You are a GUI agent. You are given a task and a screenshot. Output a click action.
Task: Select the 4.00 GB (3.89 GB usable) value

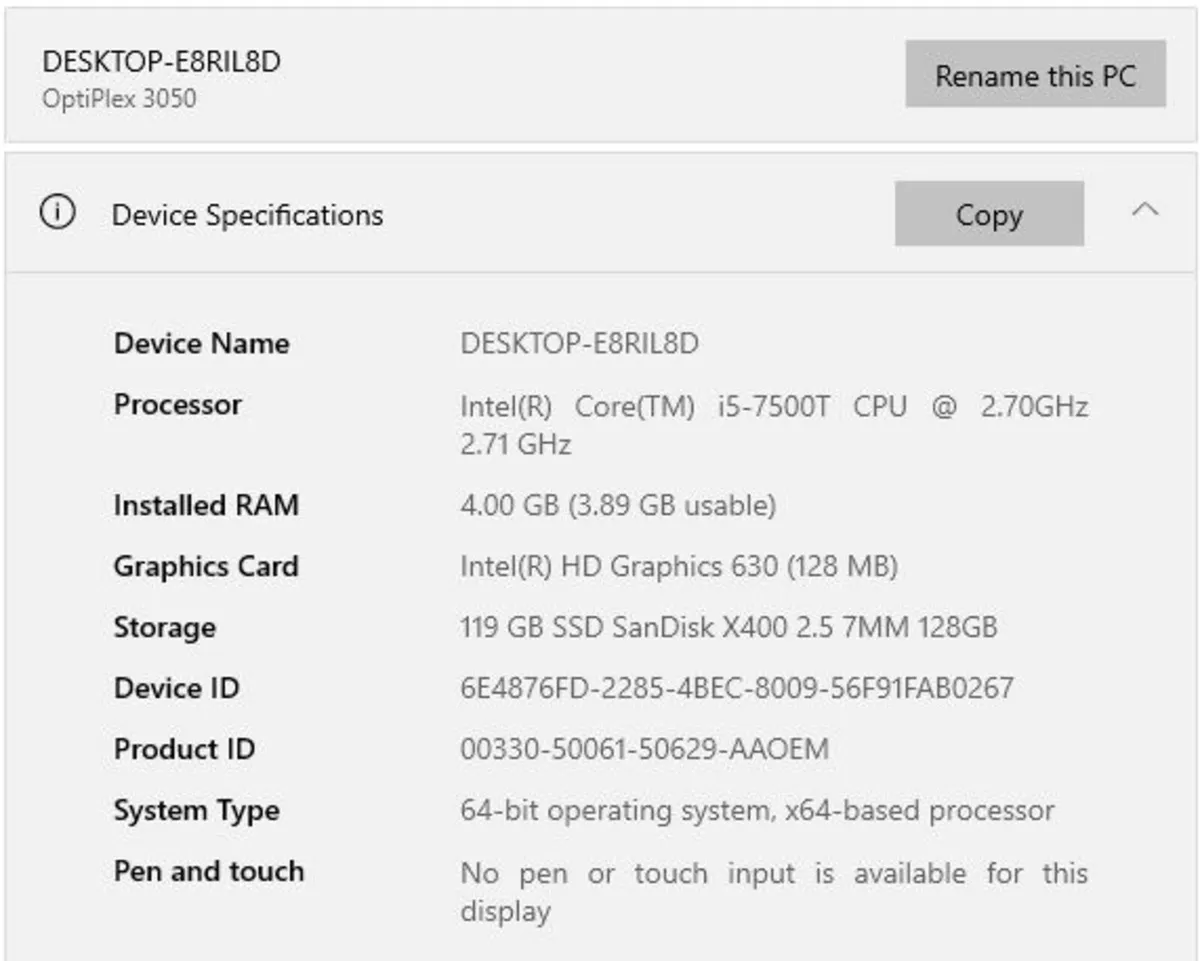618,506
